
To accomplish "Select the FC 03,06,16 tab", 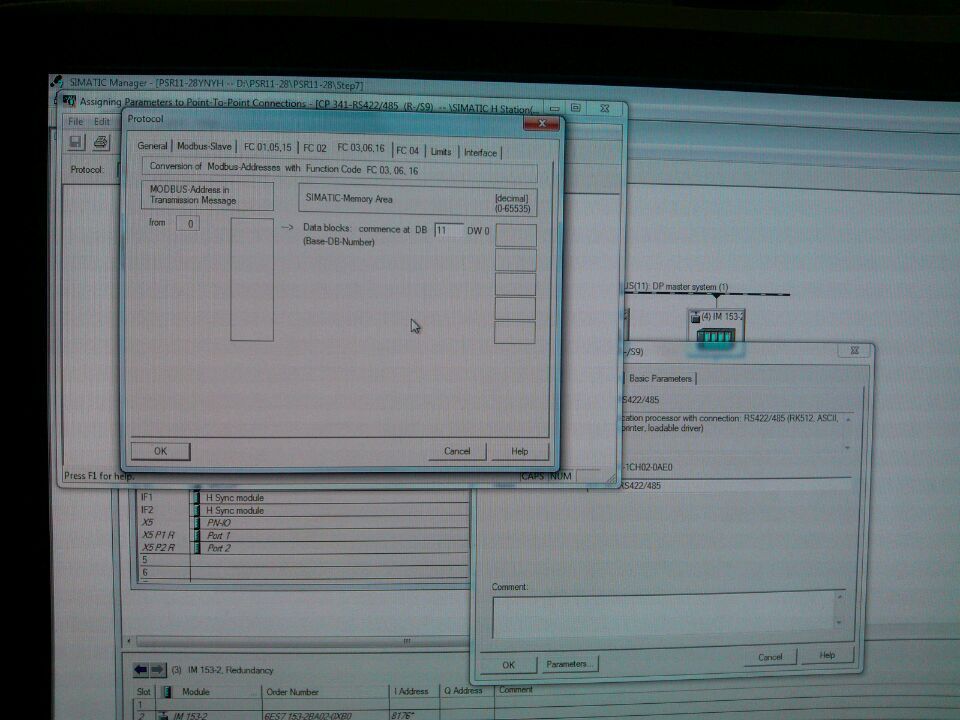I will pos(361,148).
